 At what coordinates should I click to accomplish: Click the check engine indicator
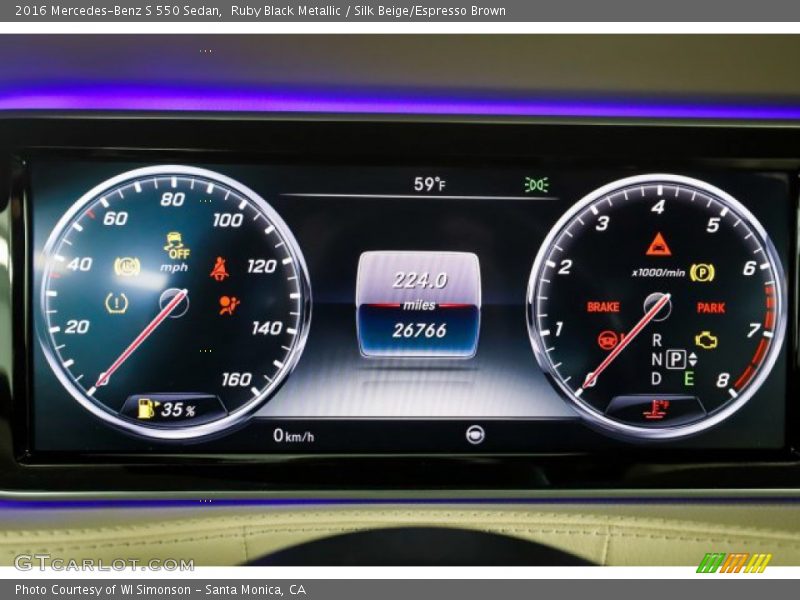[705, 340]
